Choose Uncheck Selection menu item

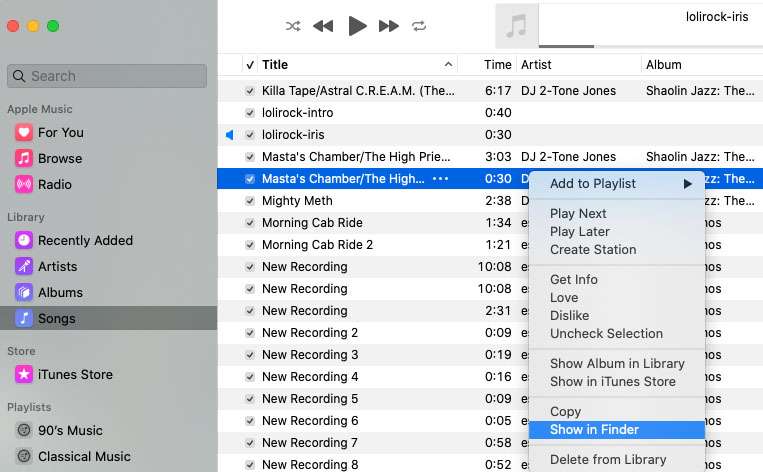coord(606,334)
